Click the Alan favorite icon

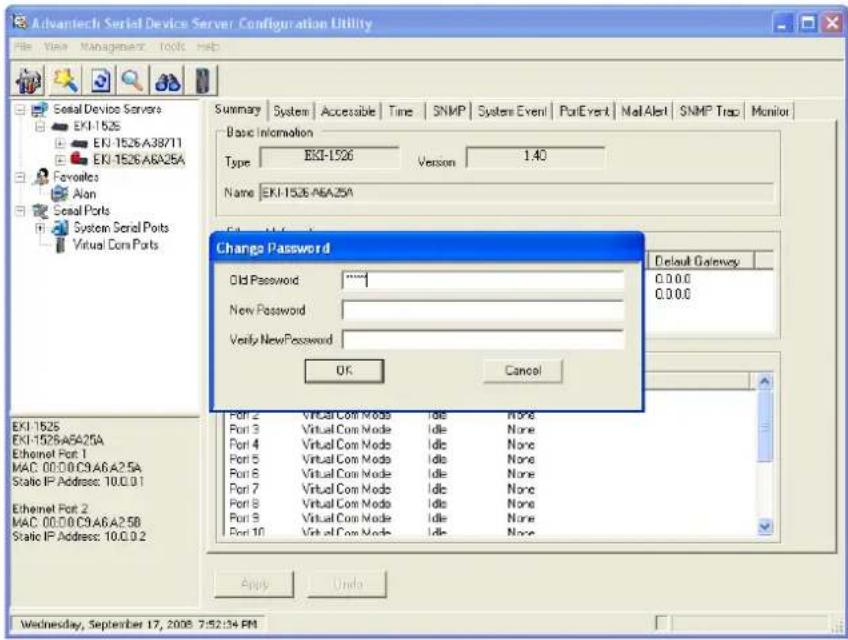pos(59,194)
